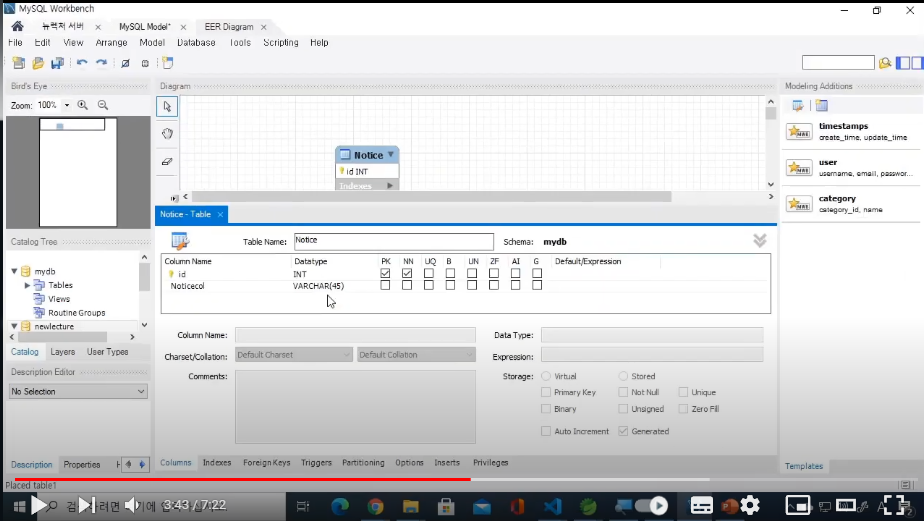Zoom in the Bird's Eye view

pos(82,105)
